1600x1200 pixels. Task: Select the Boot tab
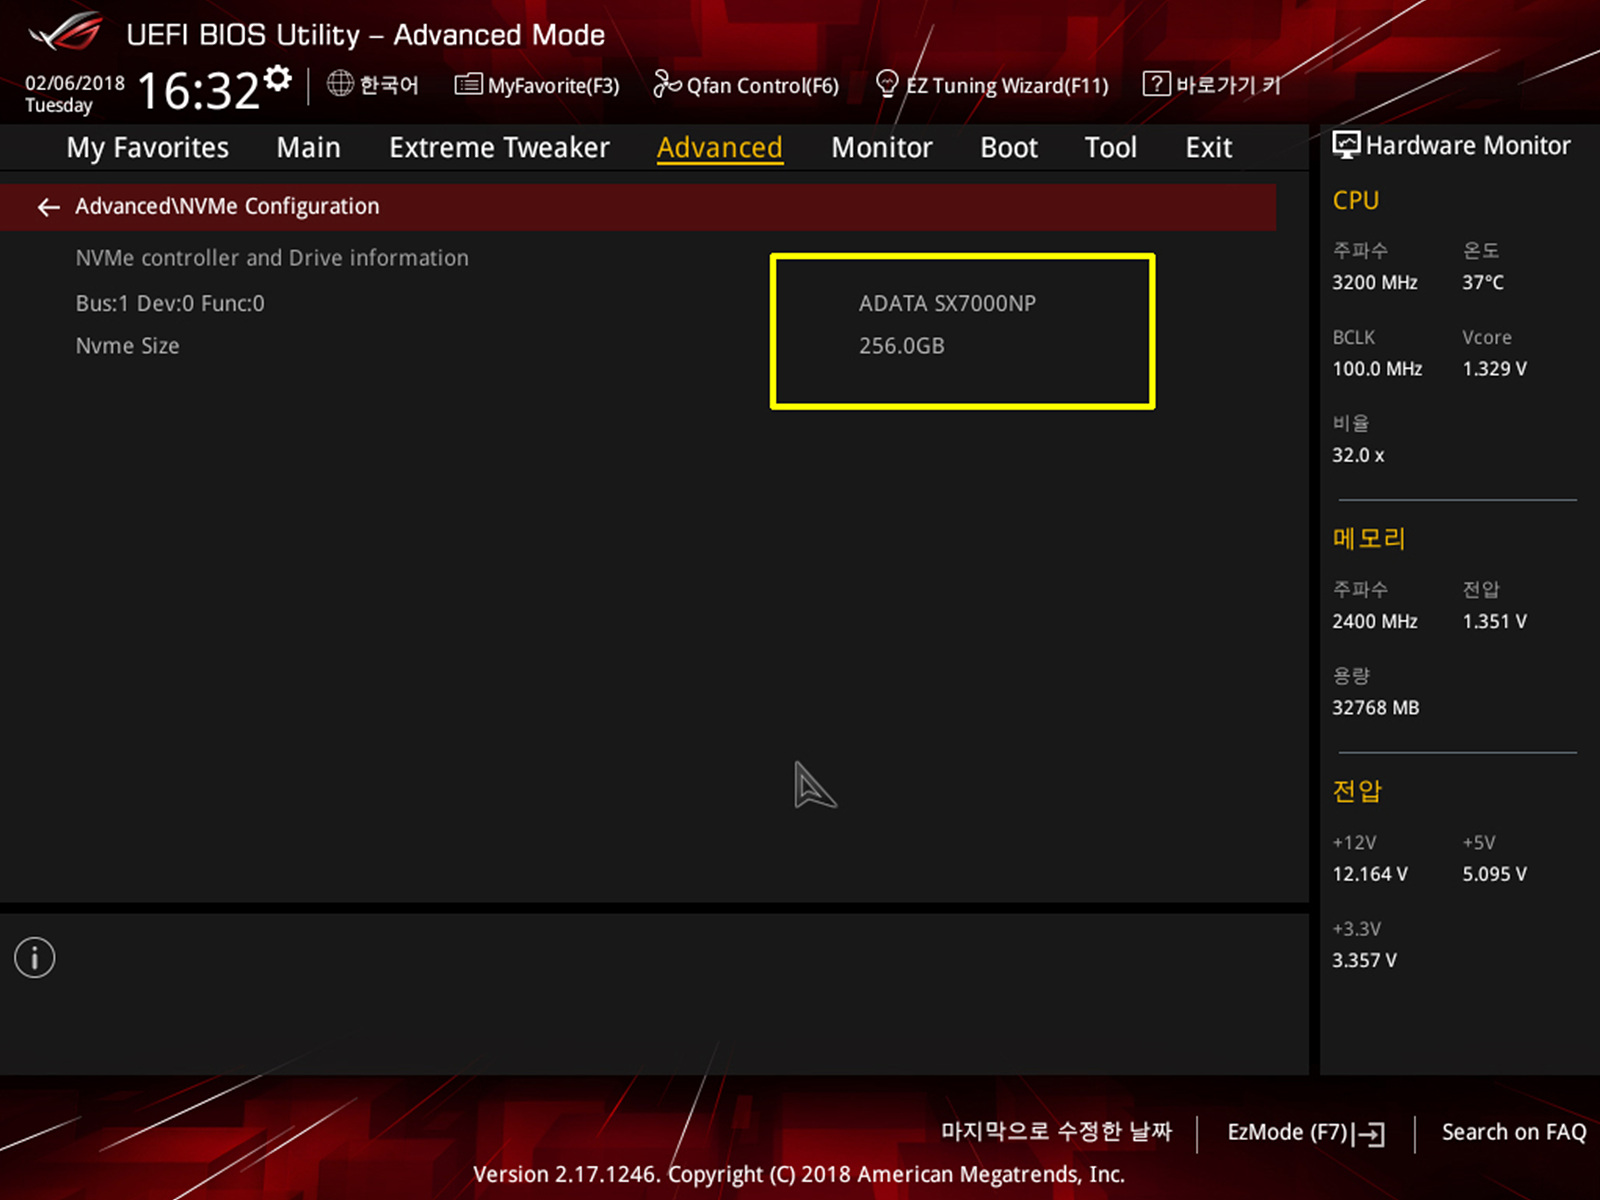coord(1008,148)
